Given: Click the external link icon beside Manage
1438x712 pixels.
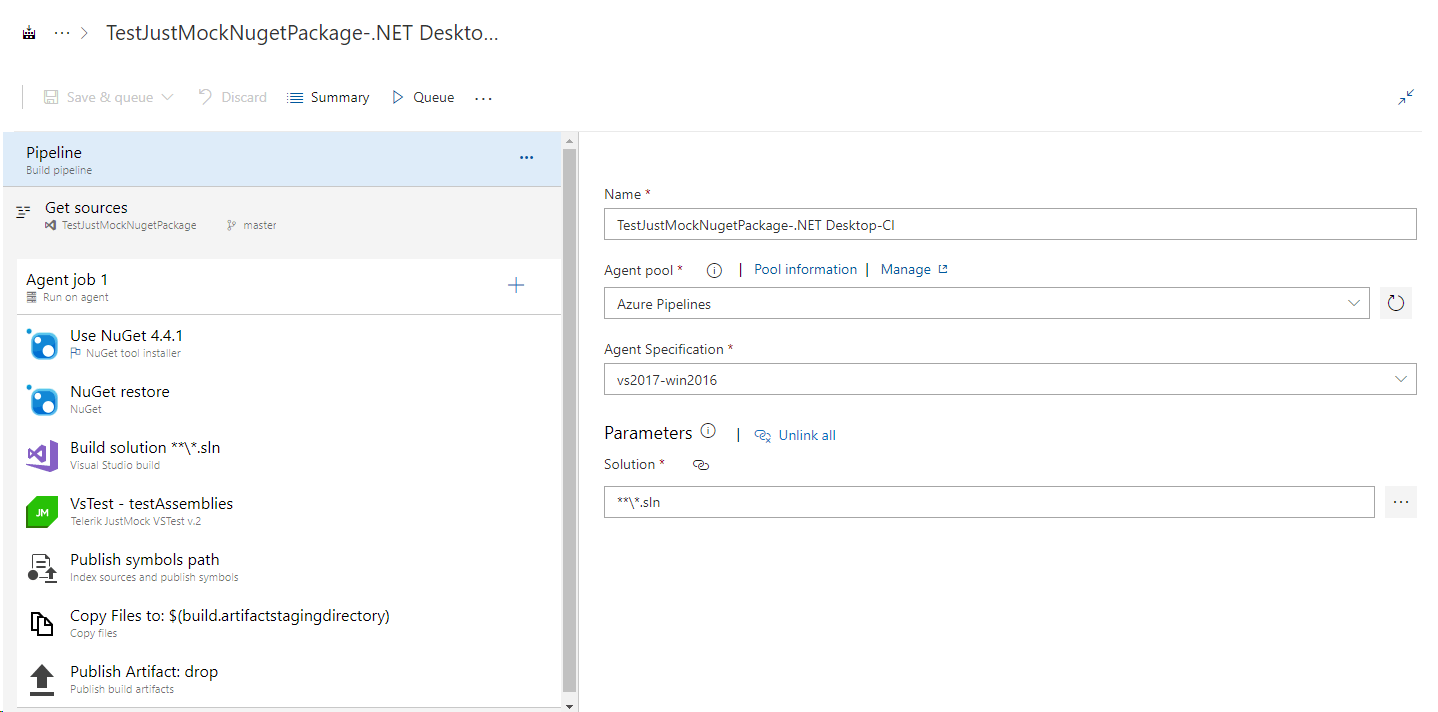Looking at the screenshot, I should 942,269.
